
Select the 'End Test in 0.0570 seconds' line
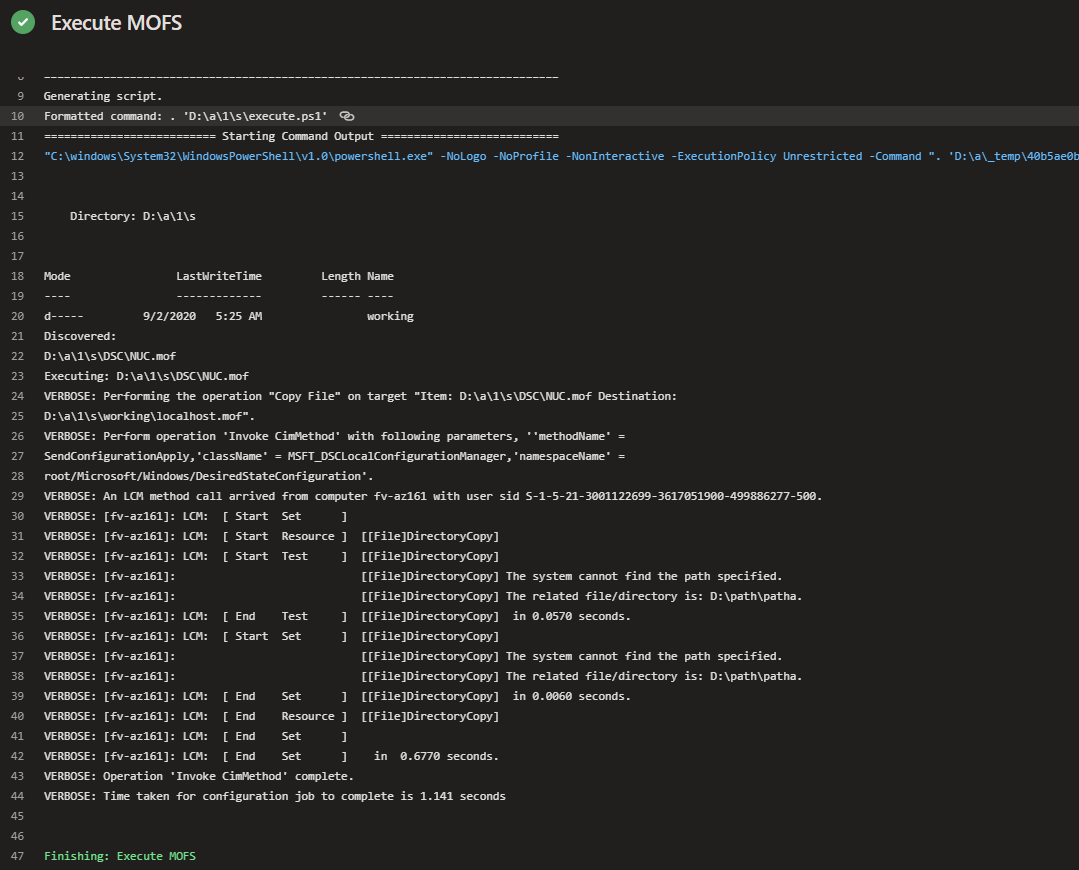[337, 616]
